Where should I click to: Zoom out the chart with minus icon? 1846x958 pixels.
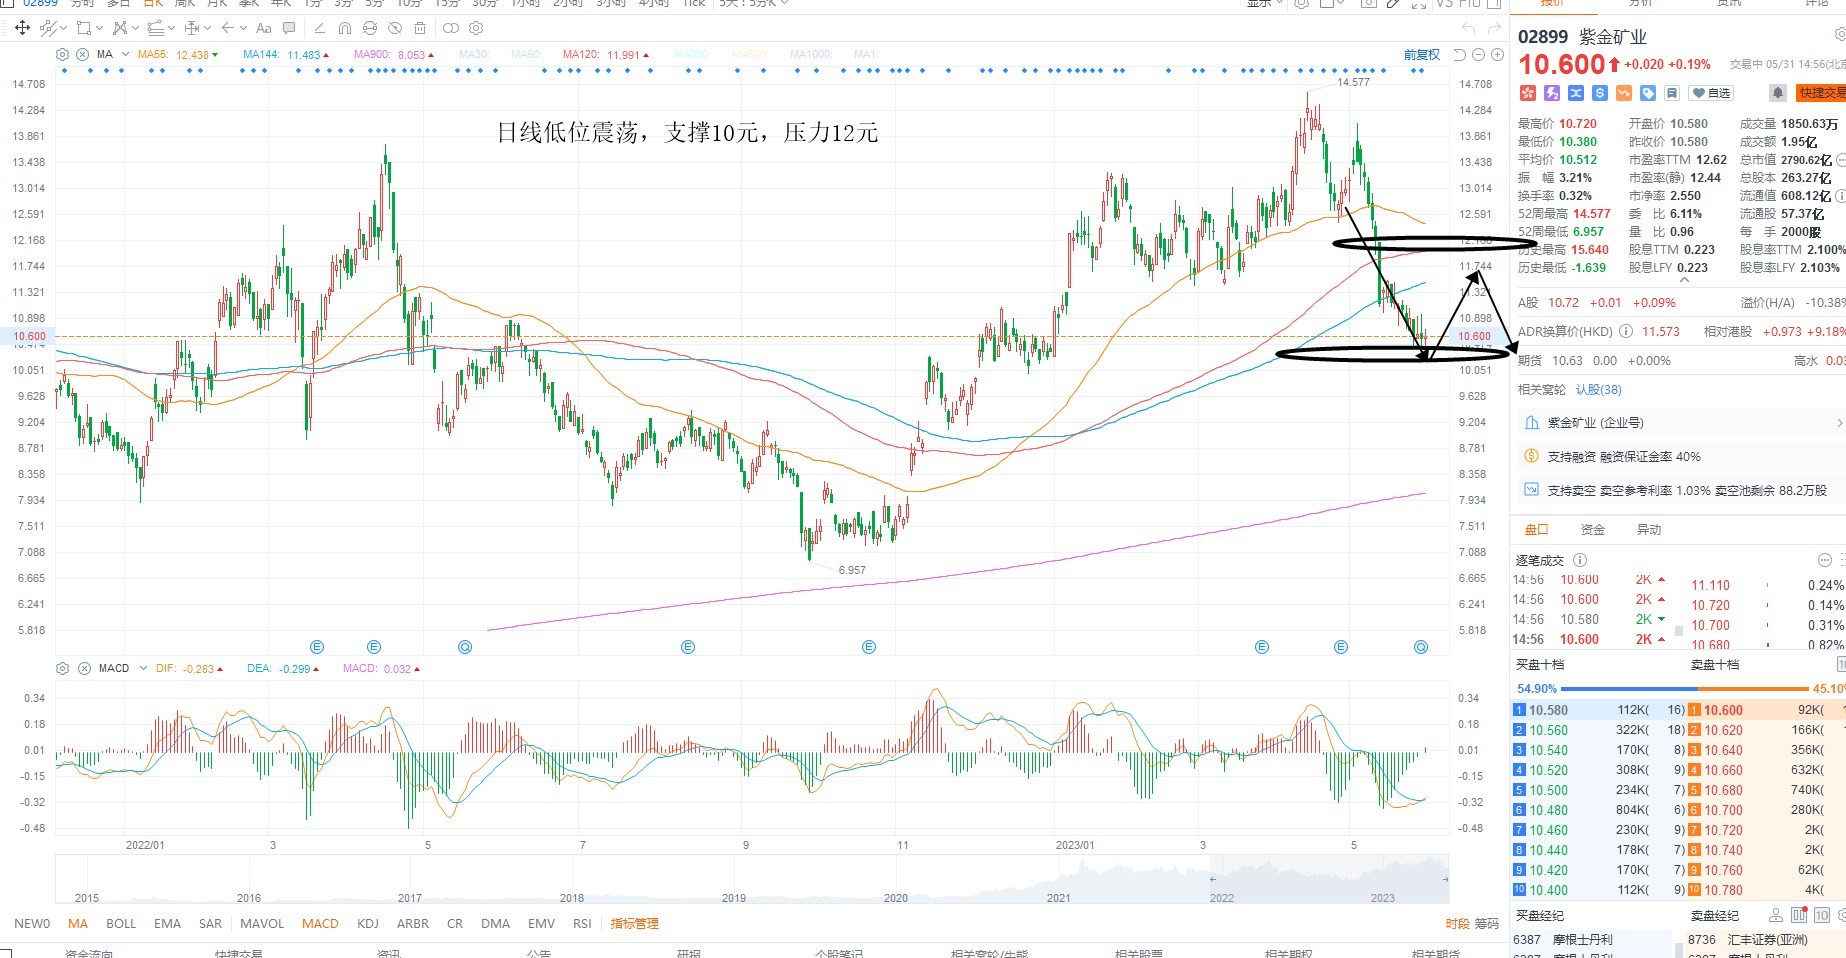point(1479,55)
